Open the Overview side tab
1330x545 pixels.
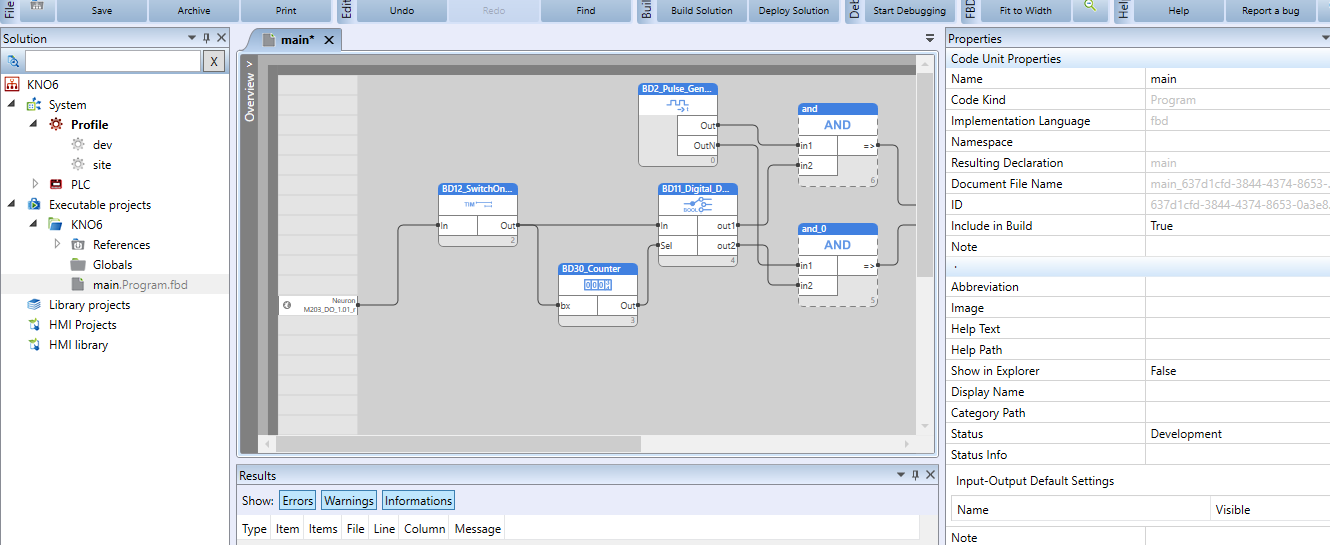click(x=250, y=92)
